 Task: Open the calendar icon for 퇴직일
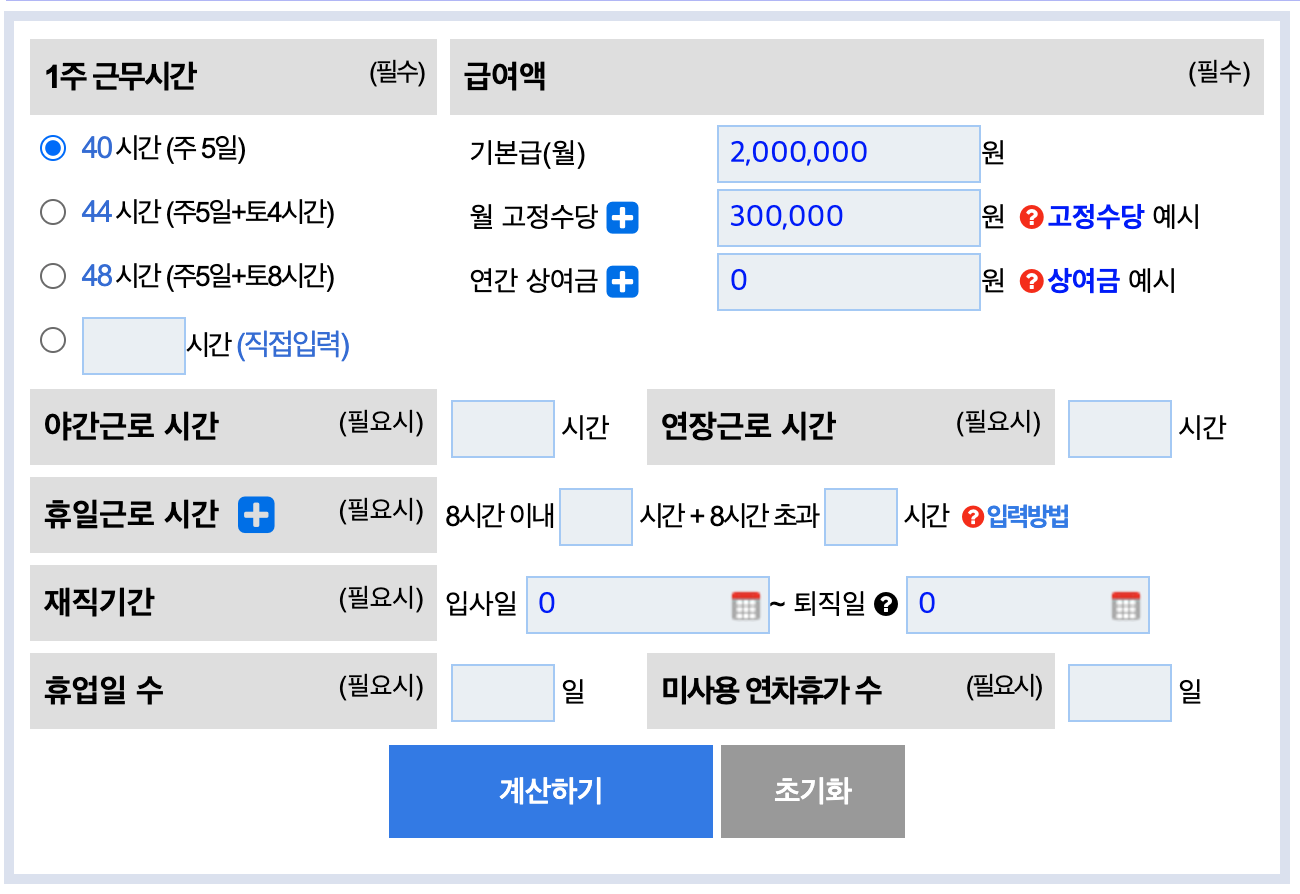click(x=1128, y=605)
